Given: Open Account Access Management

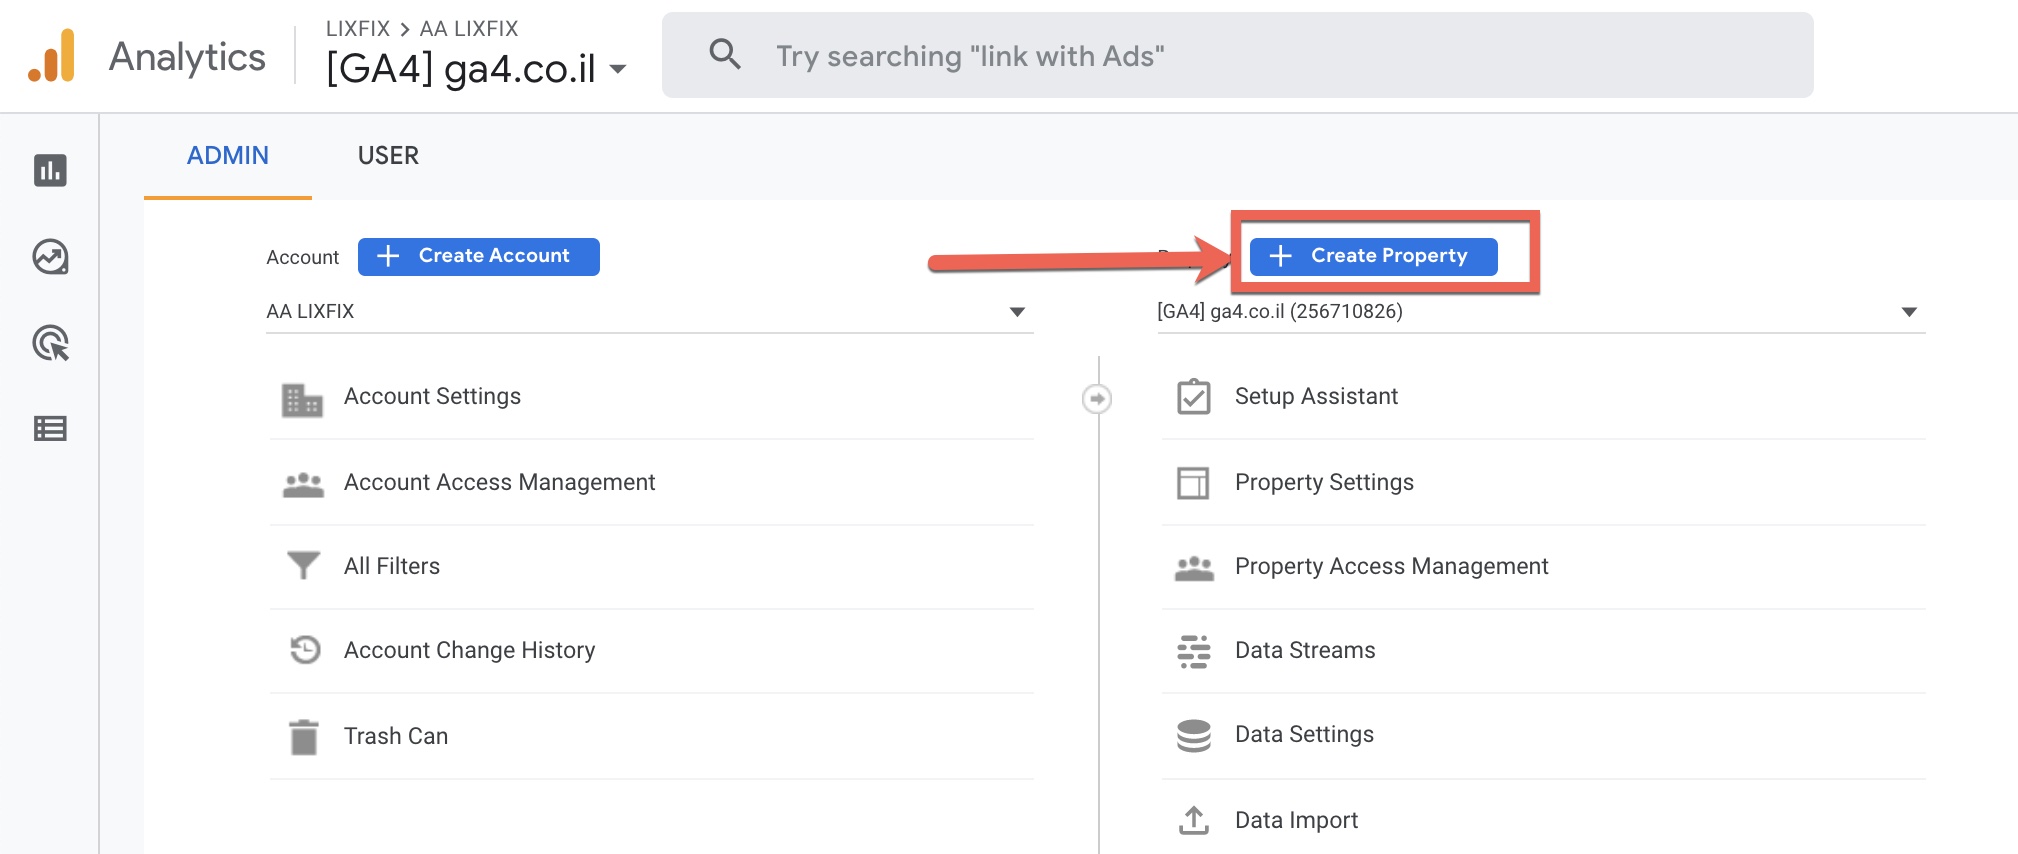Looking at the screenshot, I should pyautogui.click(x=651, y=482).
